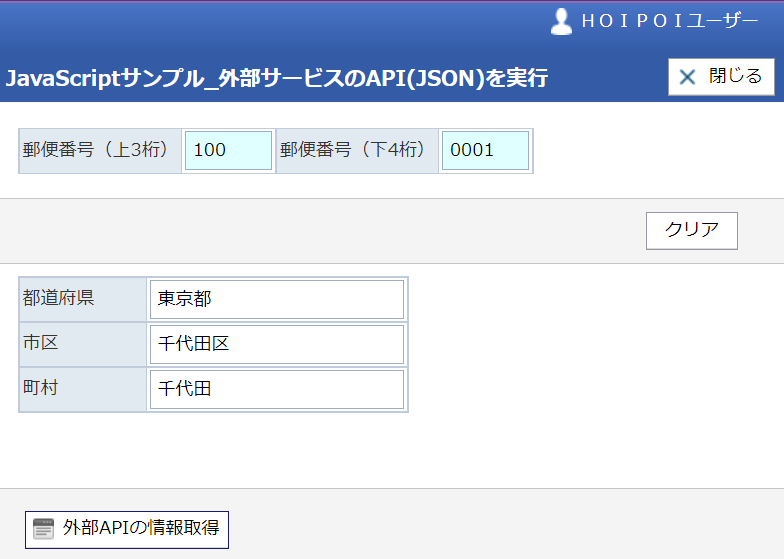Click the 都道府県 label cell
Viewport: 784px width, 559px height.
pos(82,299)
